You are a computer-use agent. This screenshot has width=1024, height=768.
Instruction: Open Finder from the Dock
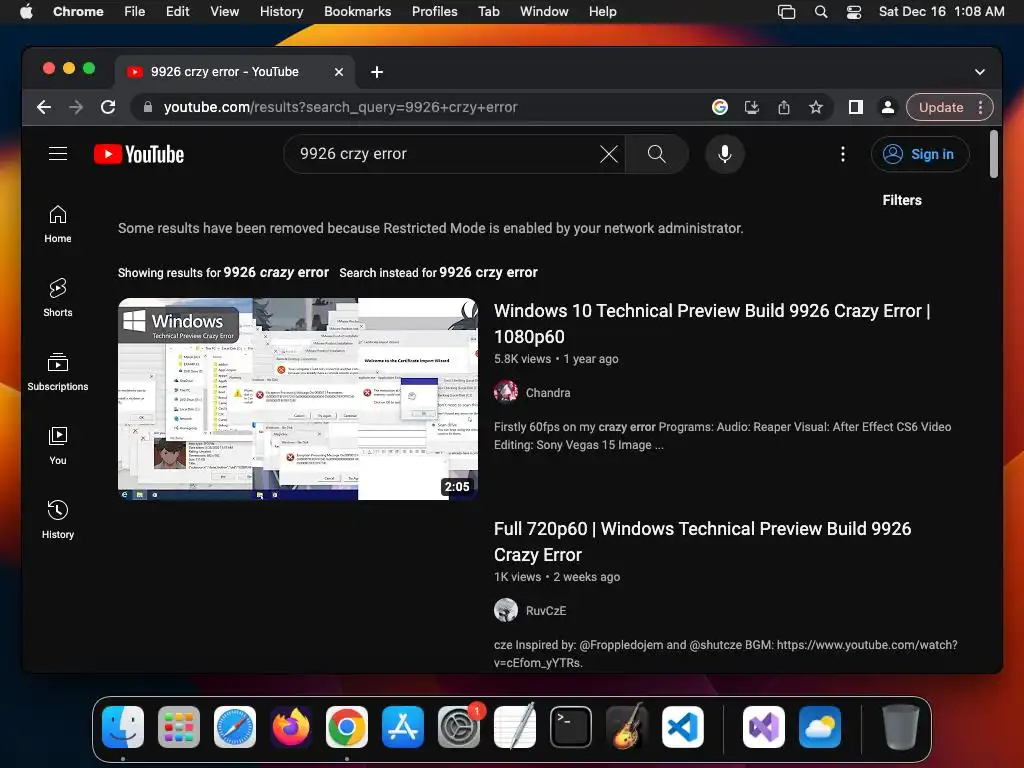[x=123, y=727]
